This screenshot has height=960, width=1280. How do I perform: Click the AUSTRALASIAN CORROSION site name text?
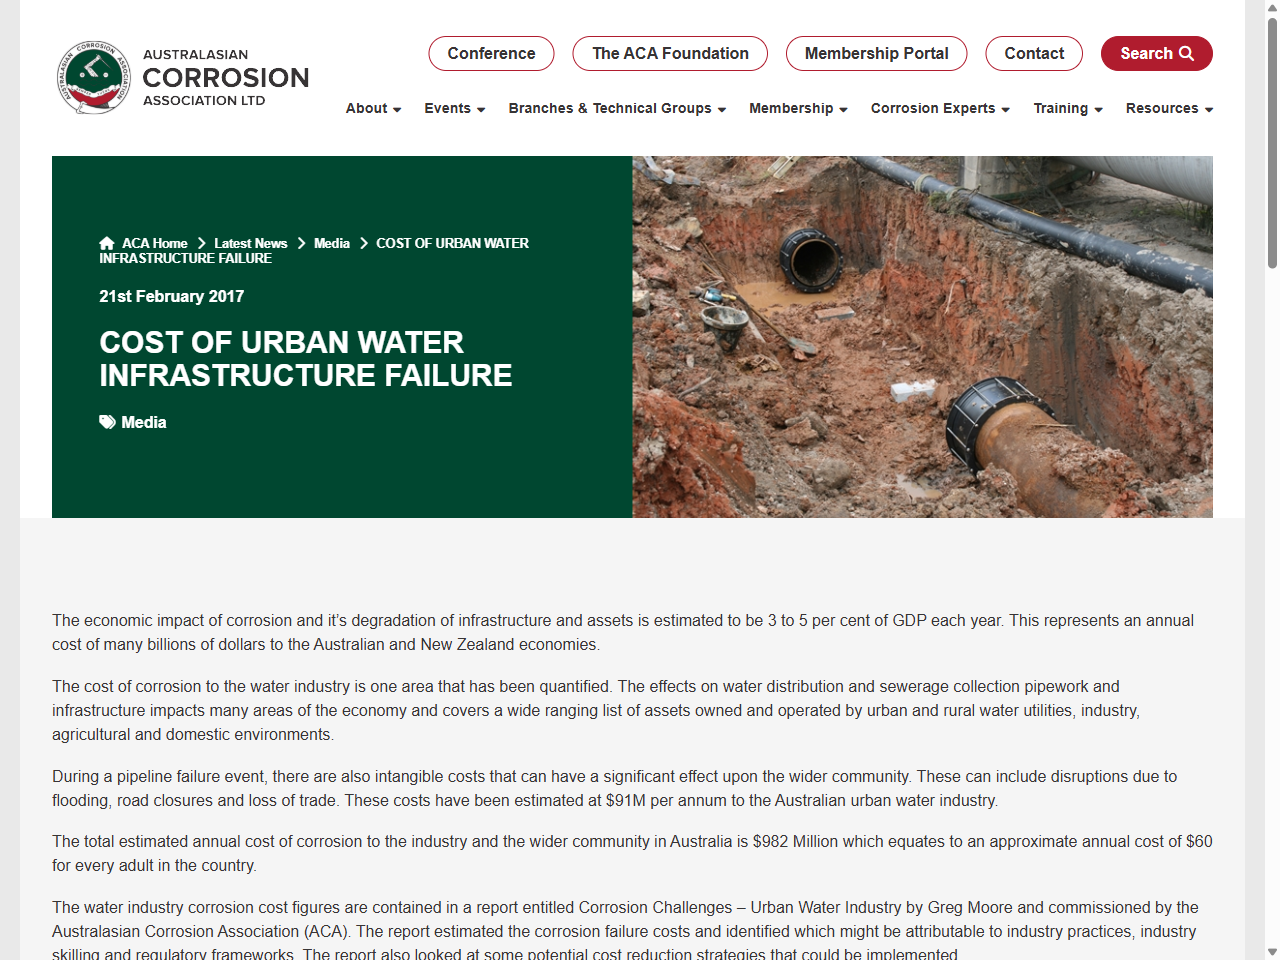click(226, 78)
